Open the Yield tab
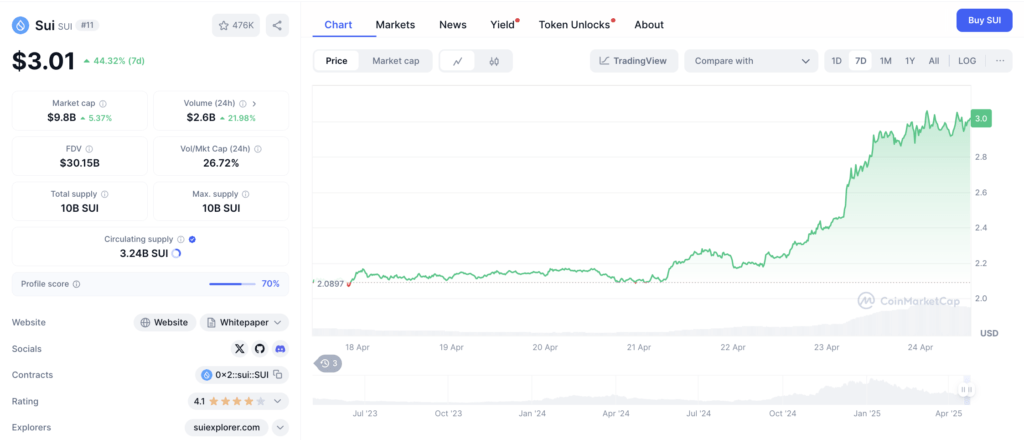The height and width of the screenshot is (440, 1024). click(x=504, y=25)
